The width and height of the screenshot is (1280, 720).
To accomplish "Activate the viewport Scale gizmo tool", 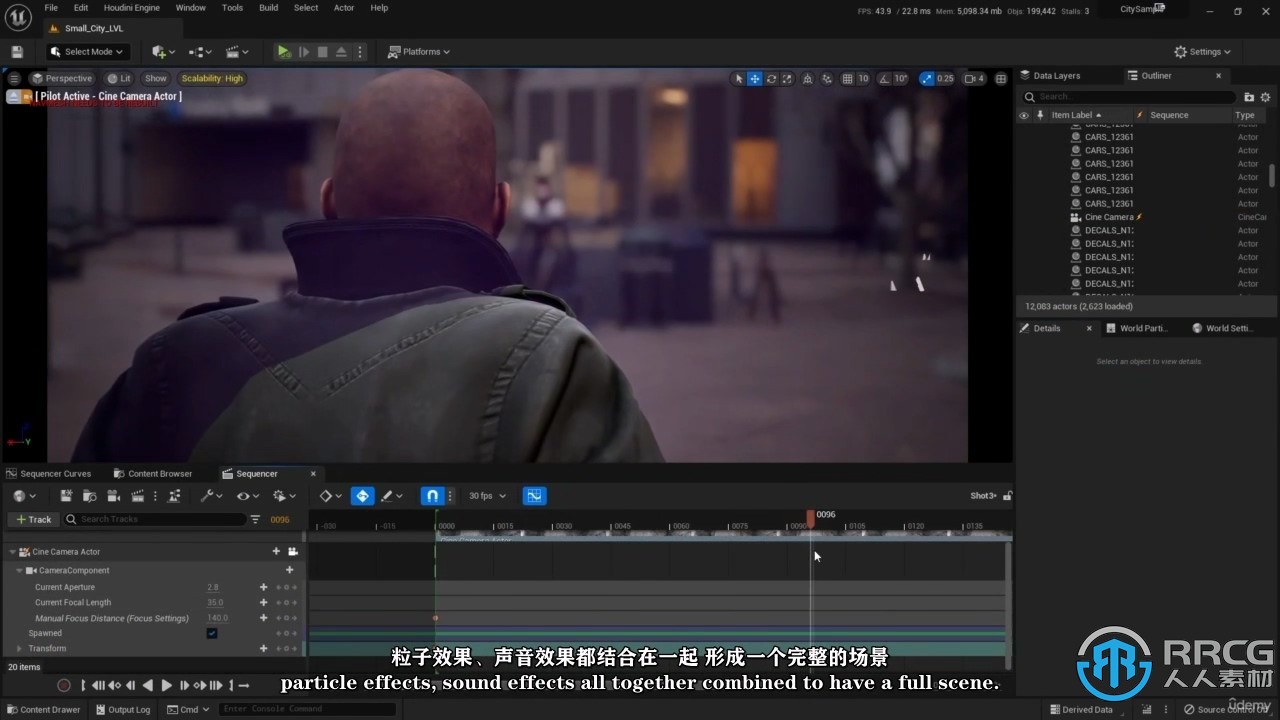I will [x=787, y=79].
